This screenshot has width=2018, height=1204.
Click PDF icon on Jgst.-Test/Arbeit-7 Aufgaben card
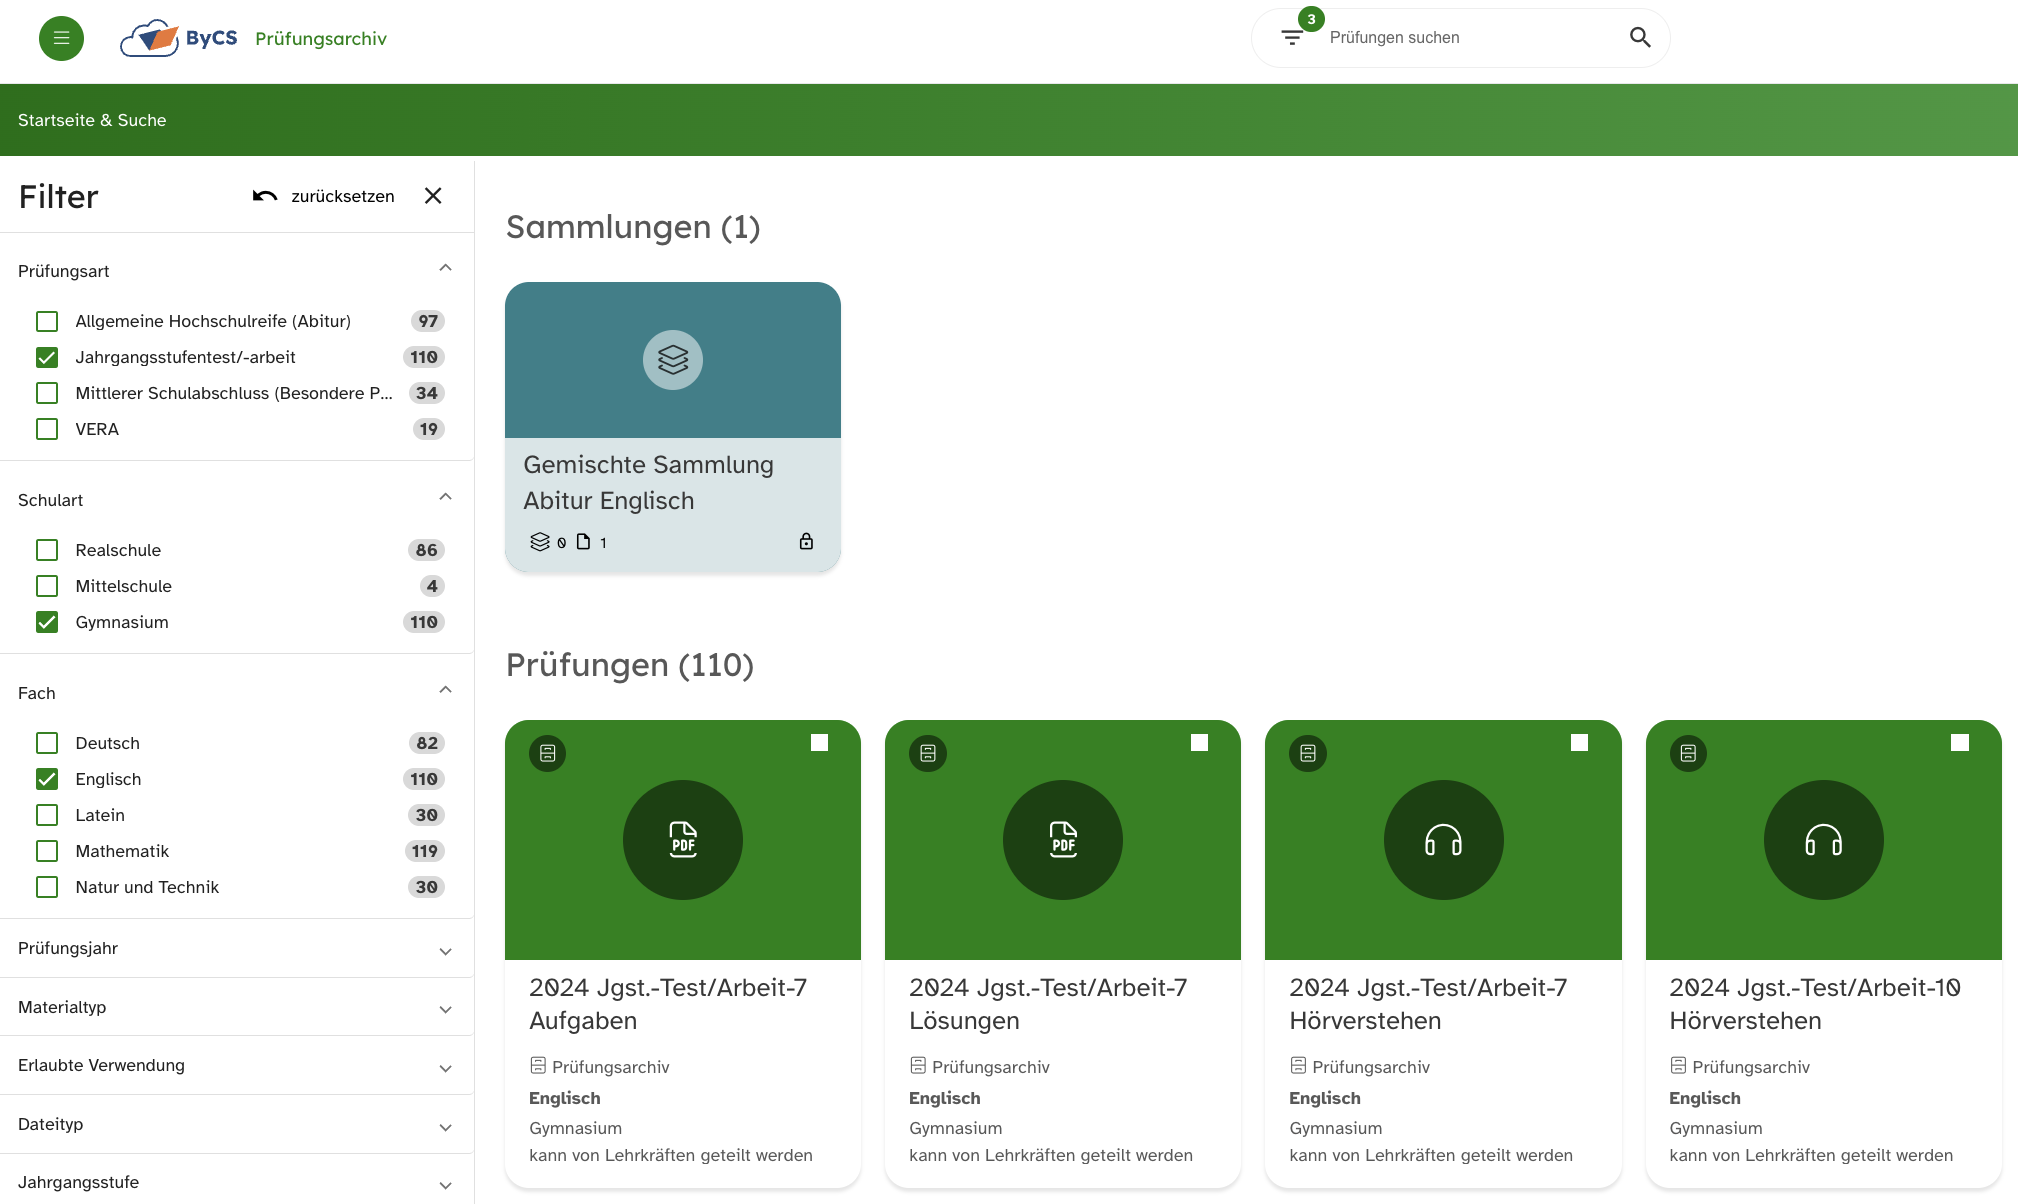coord(683,840)
